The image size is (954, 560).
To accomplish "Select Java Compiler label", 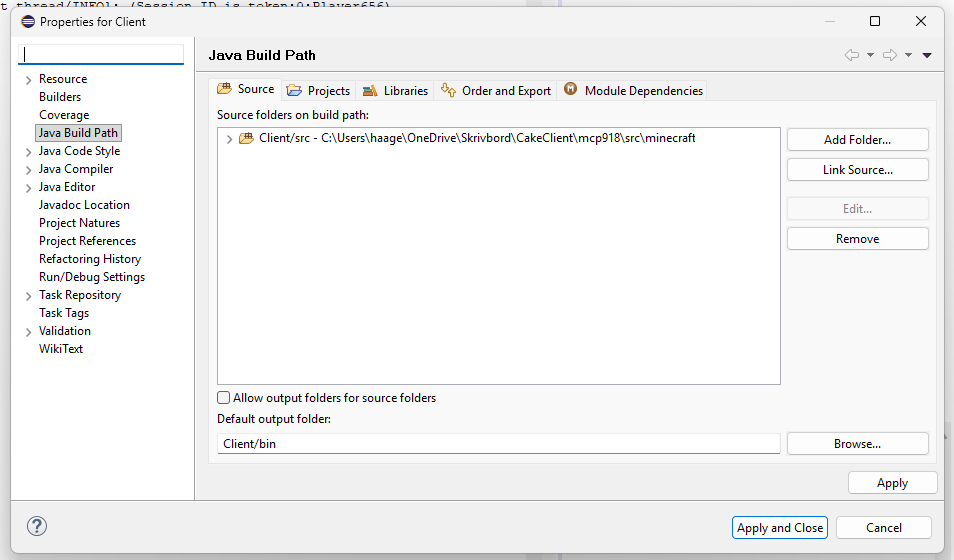I will click(x=76, y=169).
